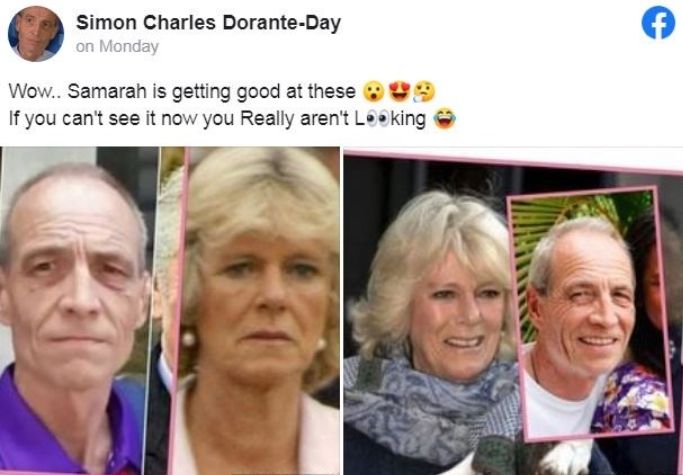The height and width of the screenshot is (475, 683).
Task: Click the surprised face emoji
Action: 373,92
